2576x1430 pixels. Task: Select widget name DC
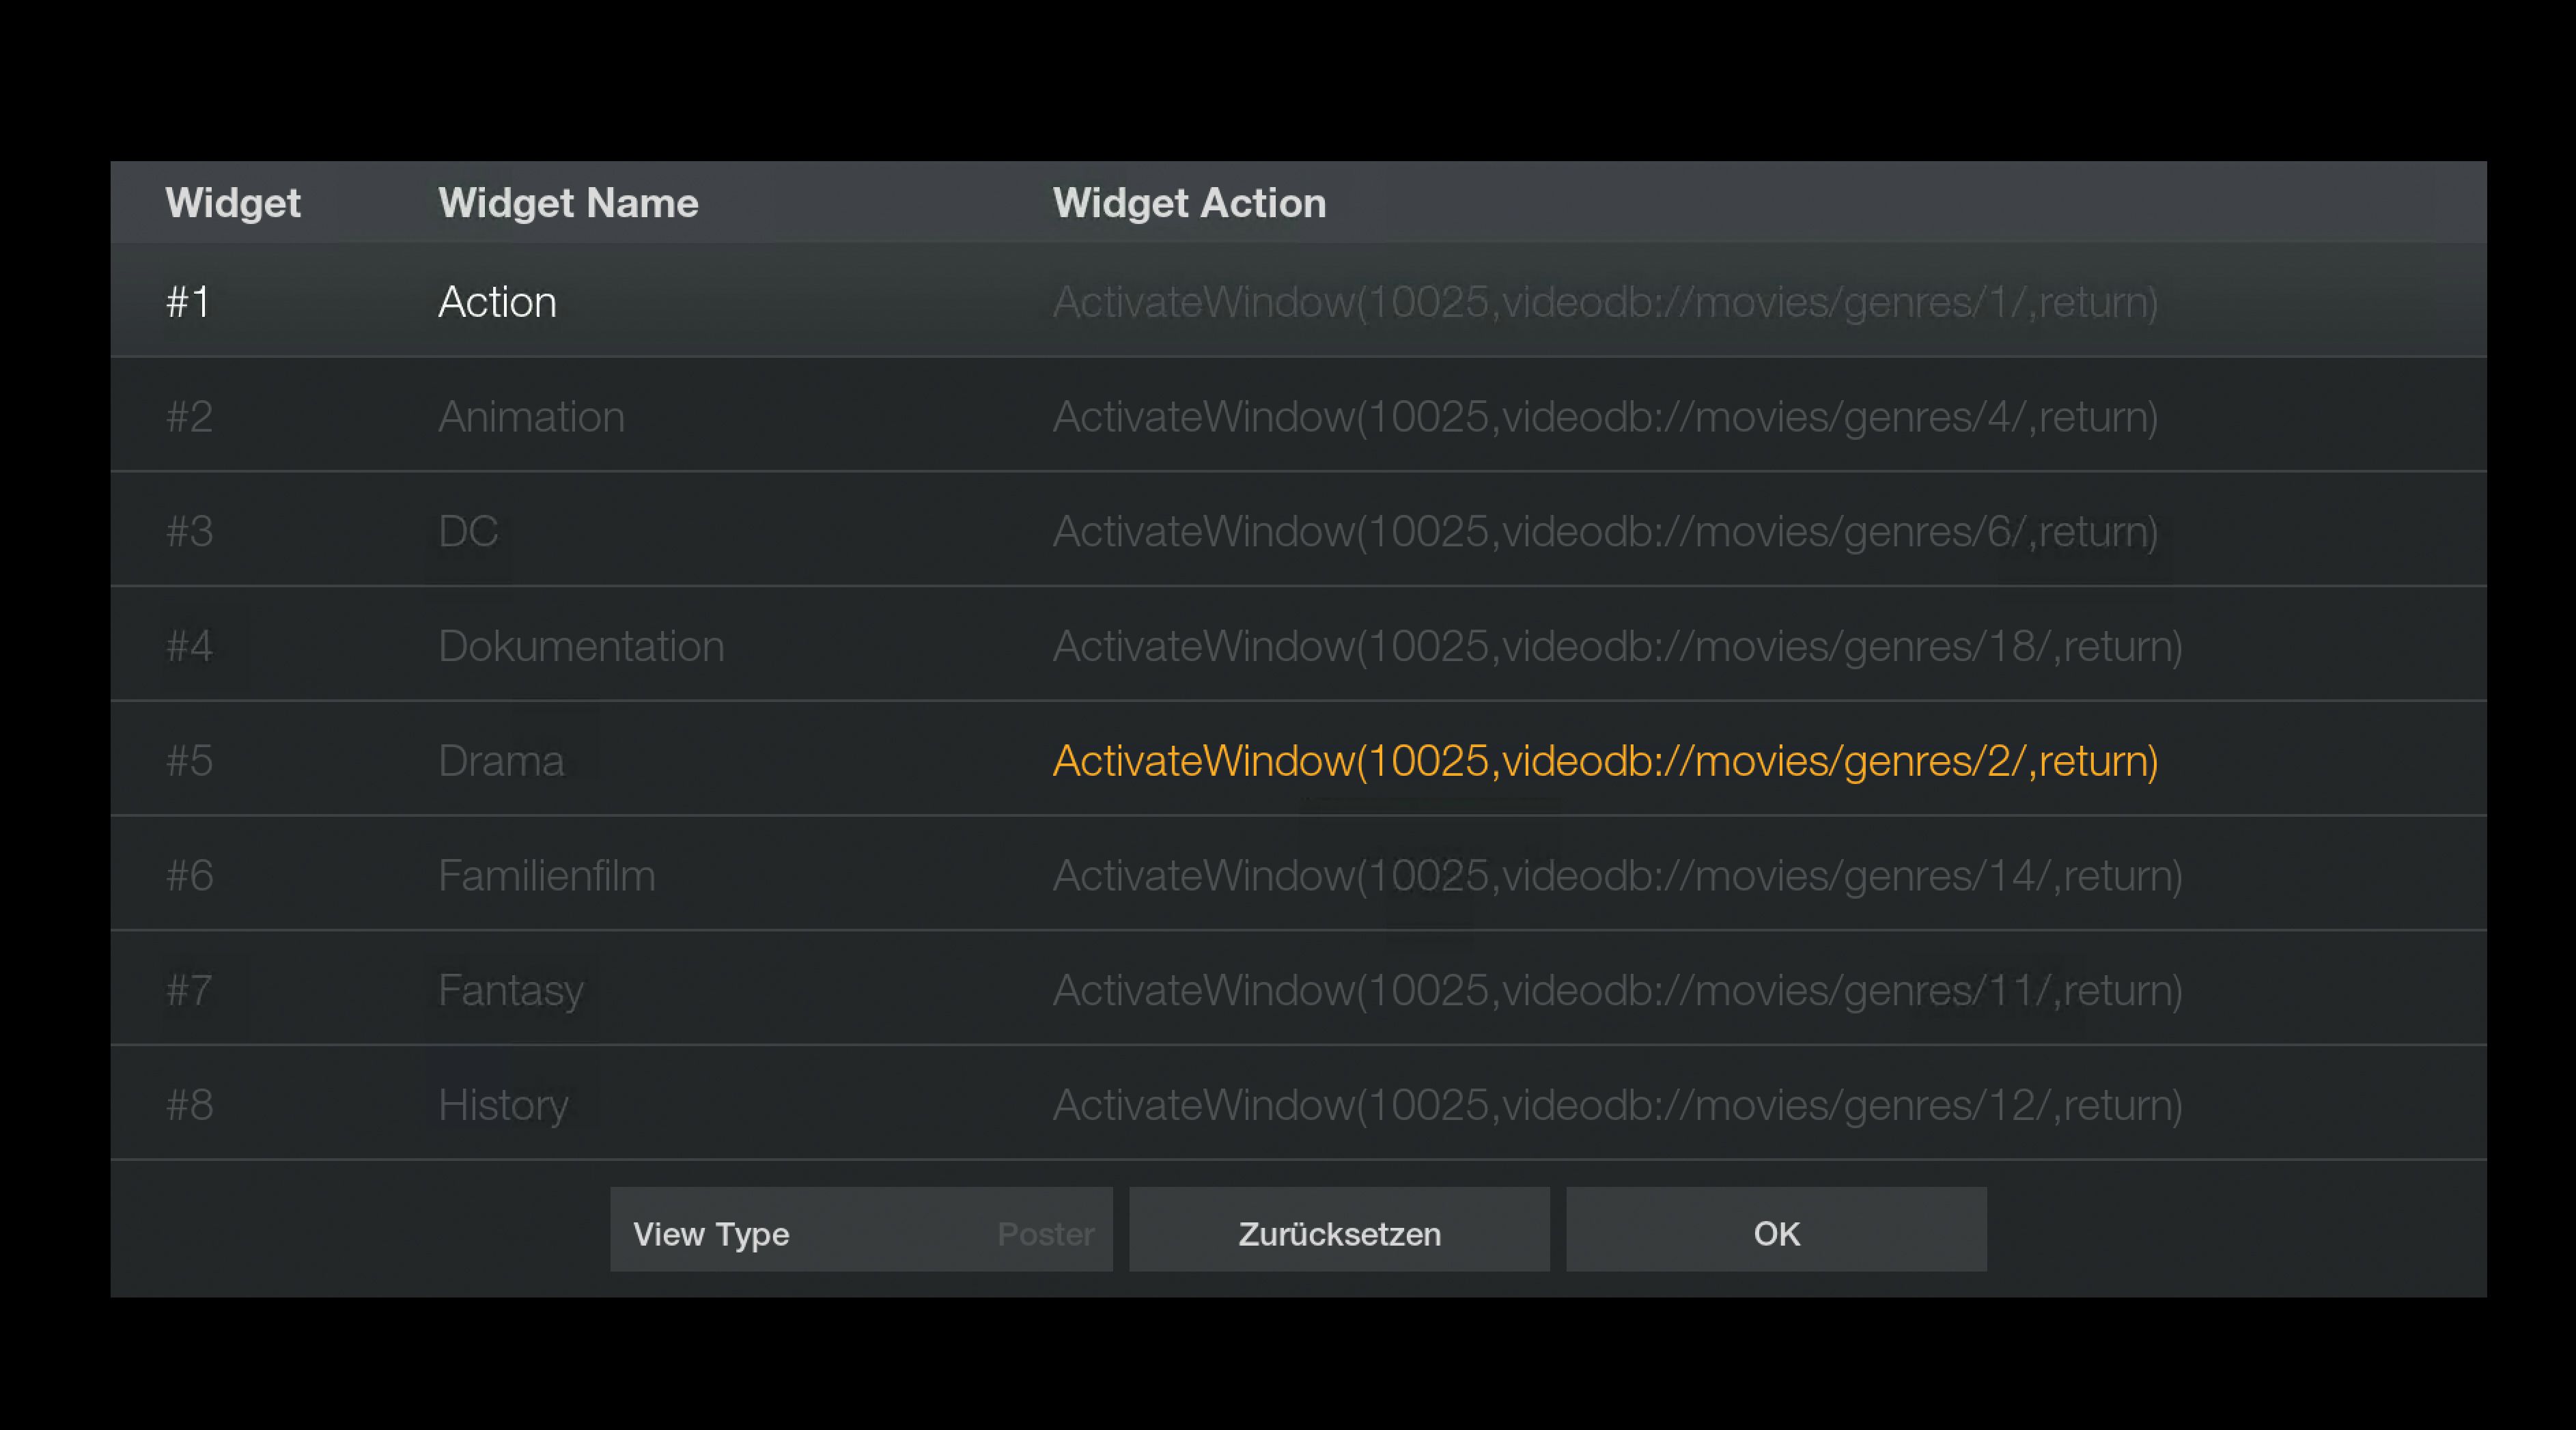[x=468, y=531]
